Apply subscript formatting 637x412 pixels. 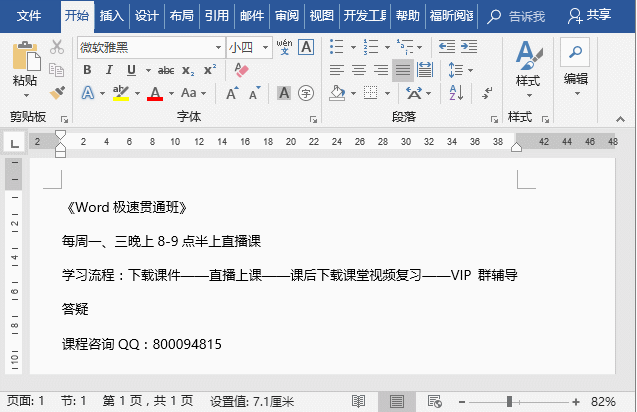(188, 70)
